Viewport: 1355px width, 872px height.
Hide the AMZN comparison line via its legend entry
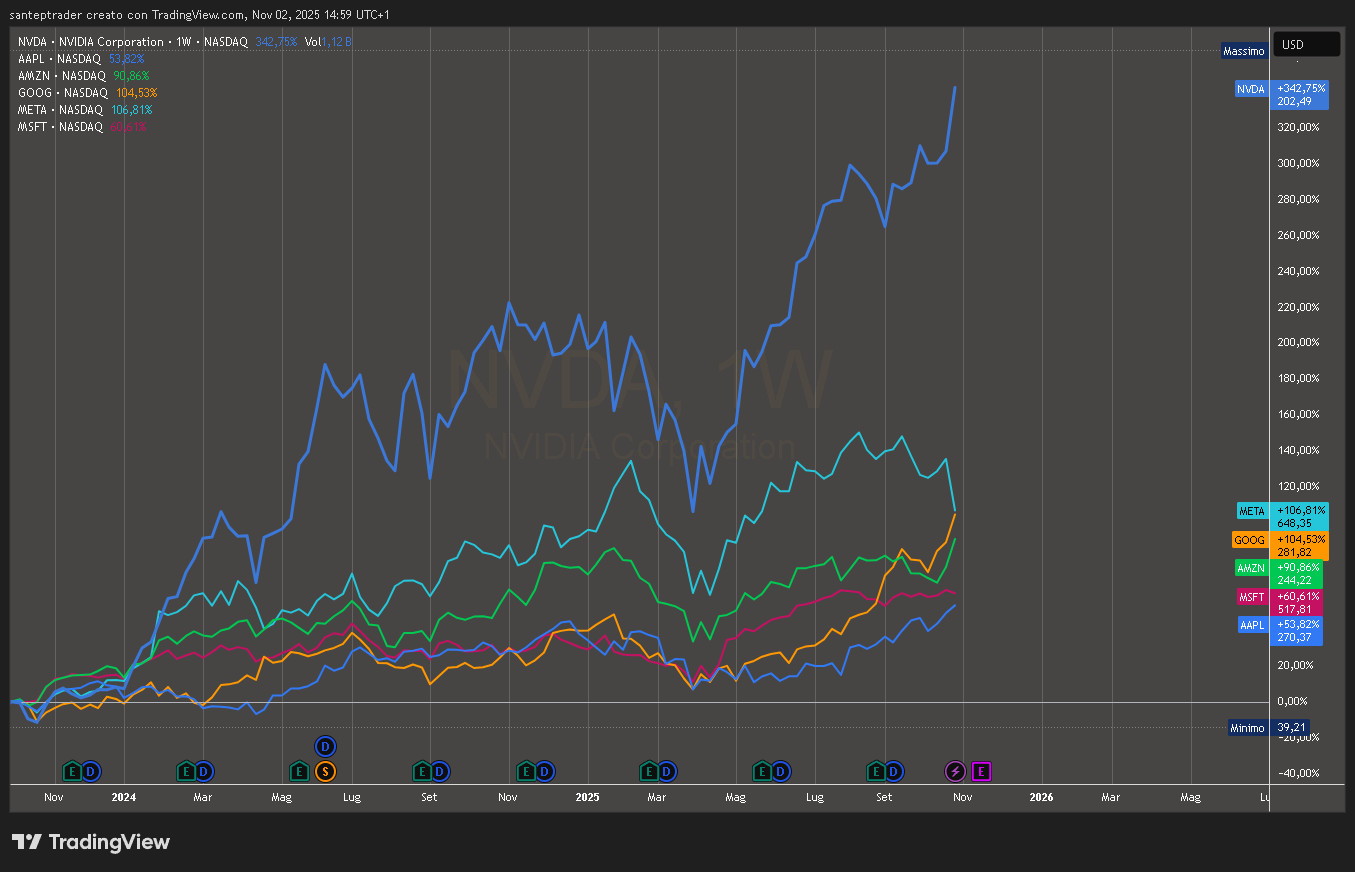coord(33,75)
